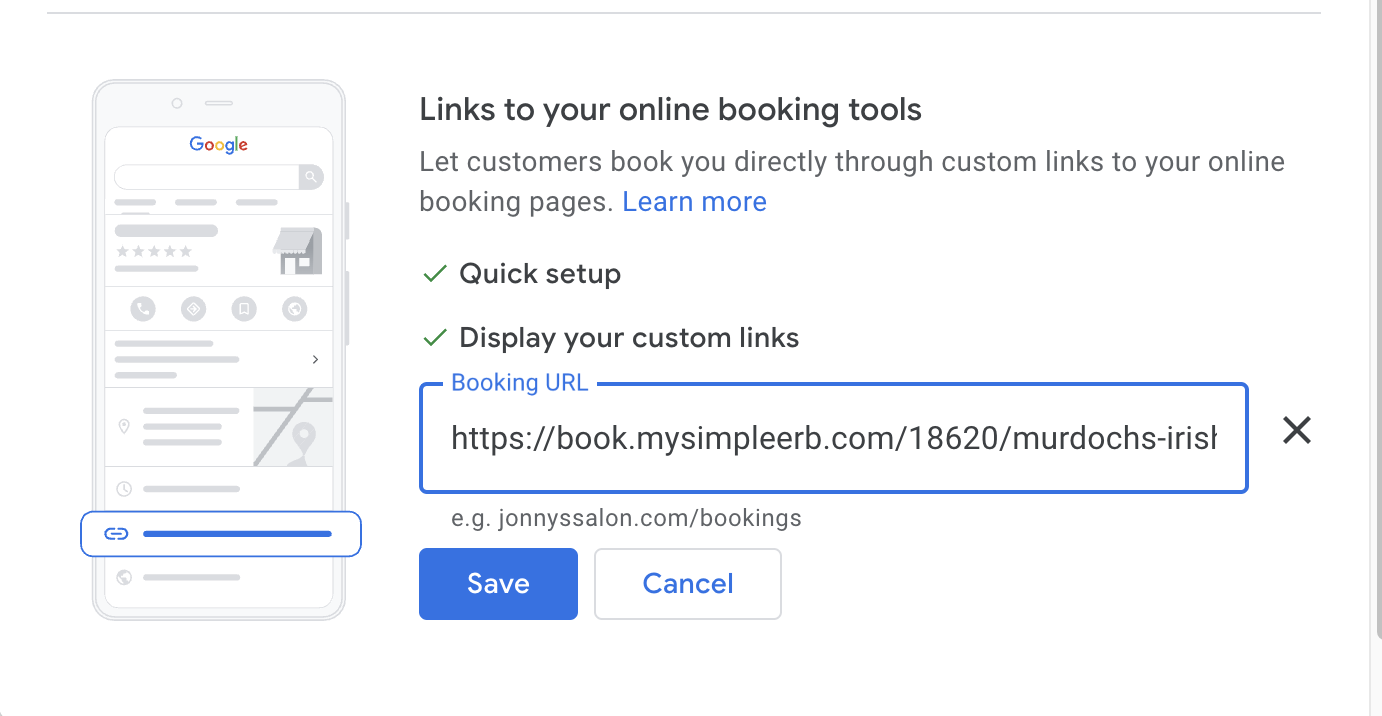Click the bookmark save icon in mockup

[244, 309]
